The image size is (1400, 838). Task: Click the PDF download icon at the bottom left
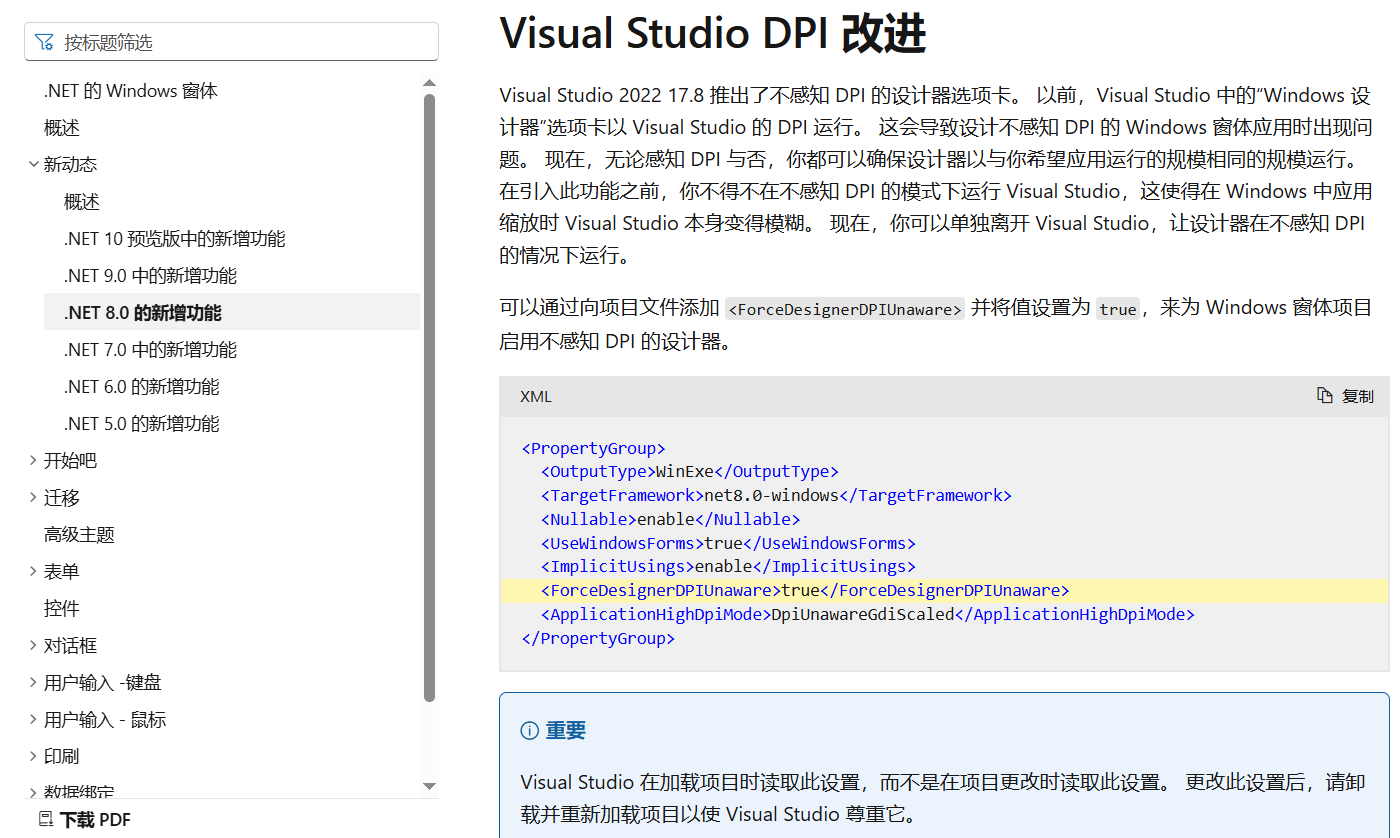(46, 819)
